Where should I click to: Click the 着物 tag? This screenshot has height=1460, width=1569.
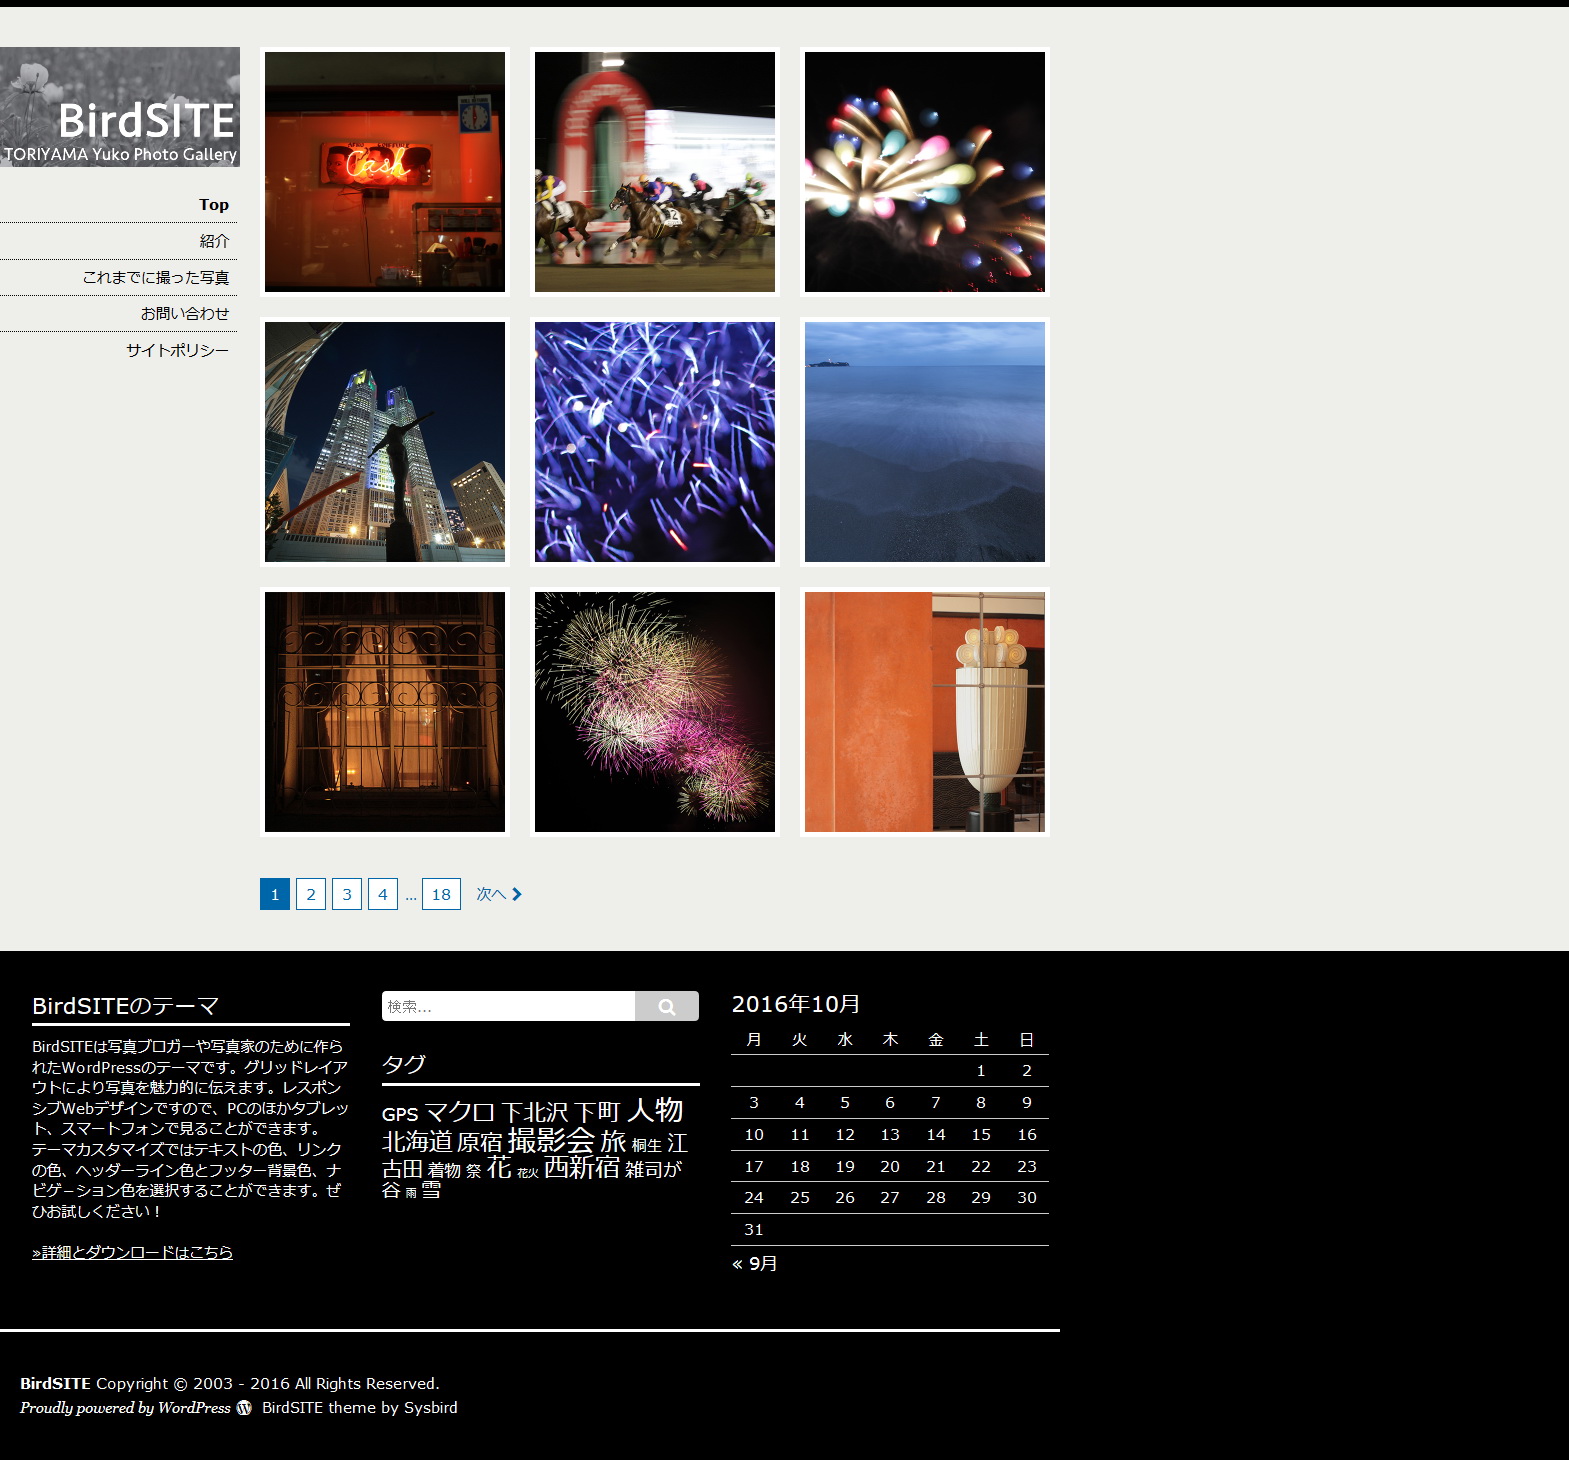tap(444, 1170)
